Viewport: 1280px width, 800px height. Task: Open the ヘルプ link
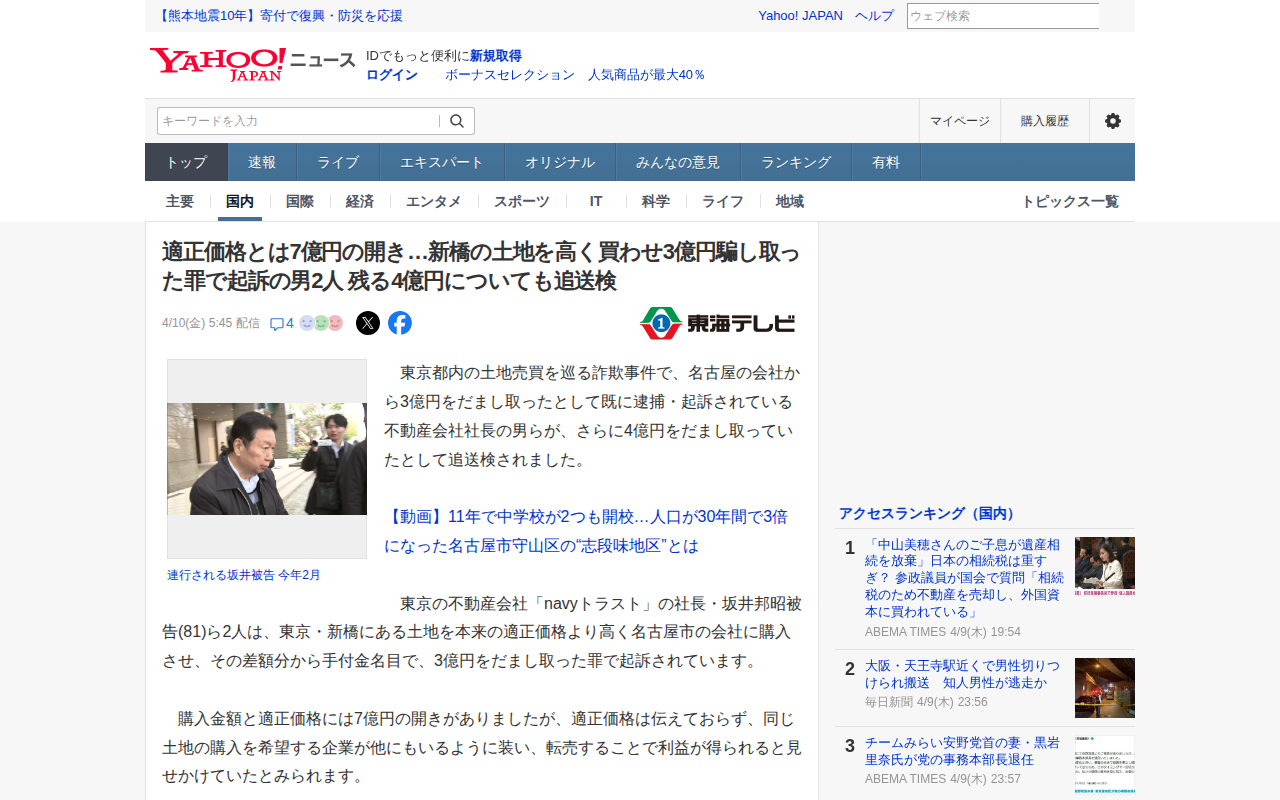875,16
